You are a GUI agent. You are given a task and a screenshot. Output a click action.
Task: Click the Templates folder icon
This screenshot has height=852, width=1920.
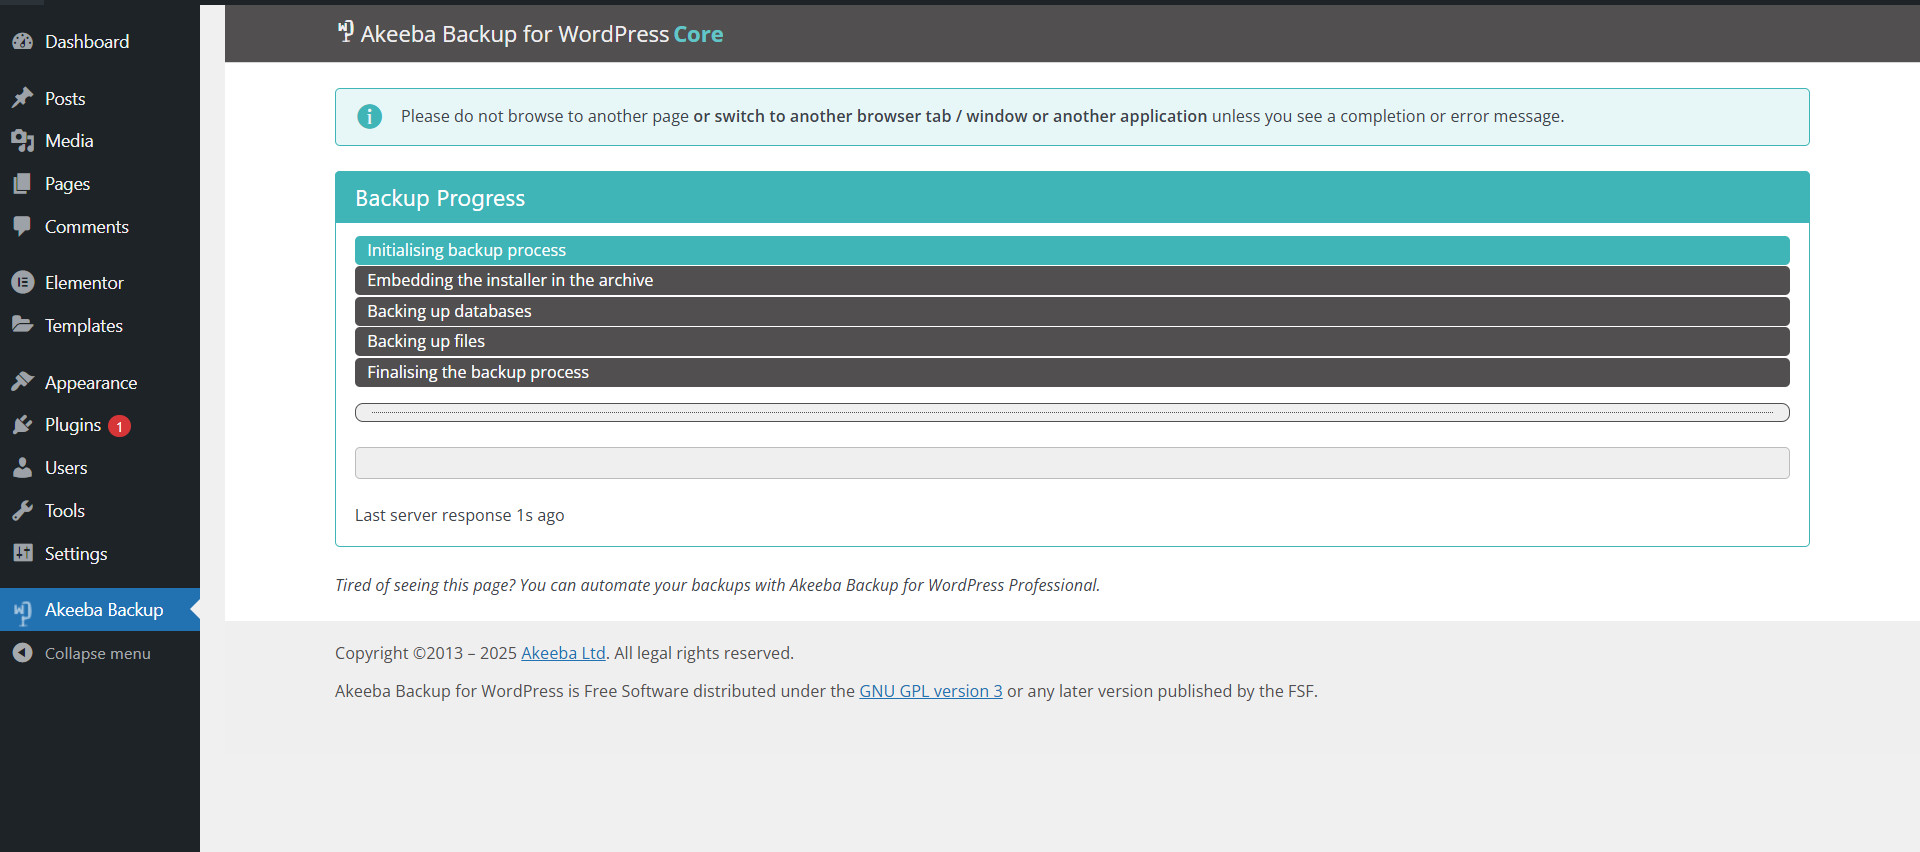click(22, 325)
